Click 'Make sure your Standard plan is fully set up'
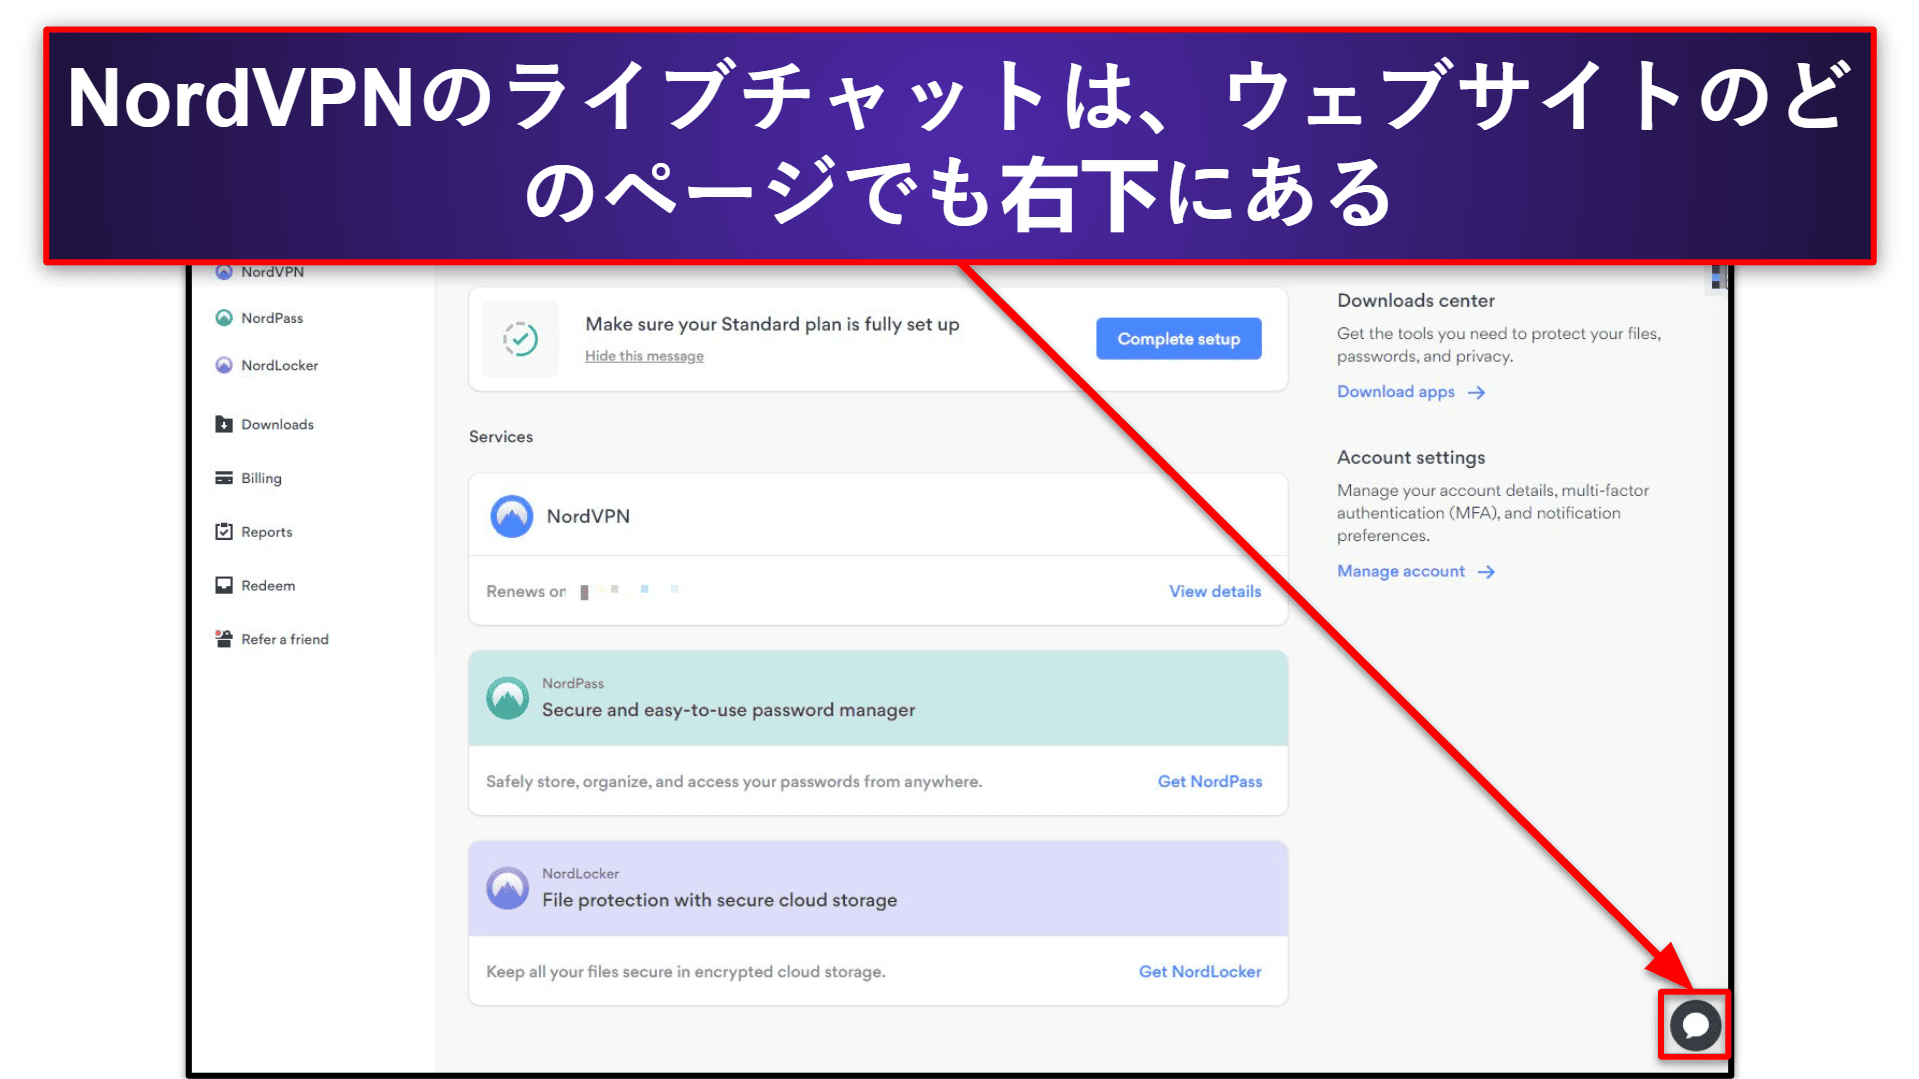 point(772,324)
